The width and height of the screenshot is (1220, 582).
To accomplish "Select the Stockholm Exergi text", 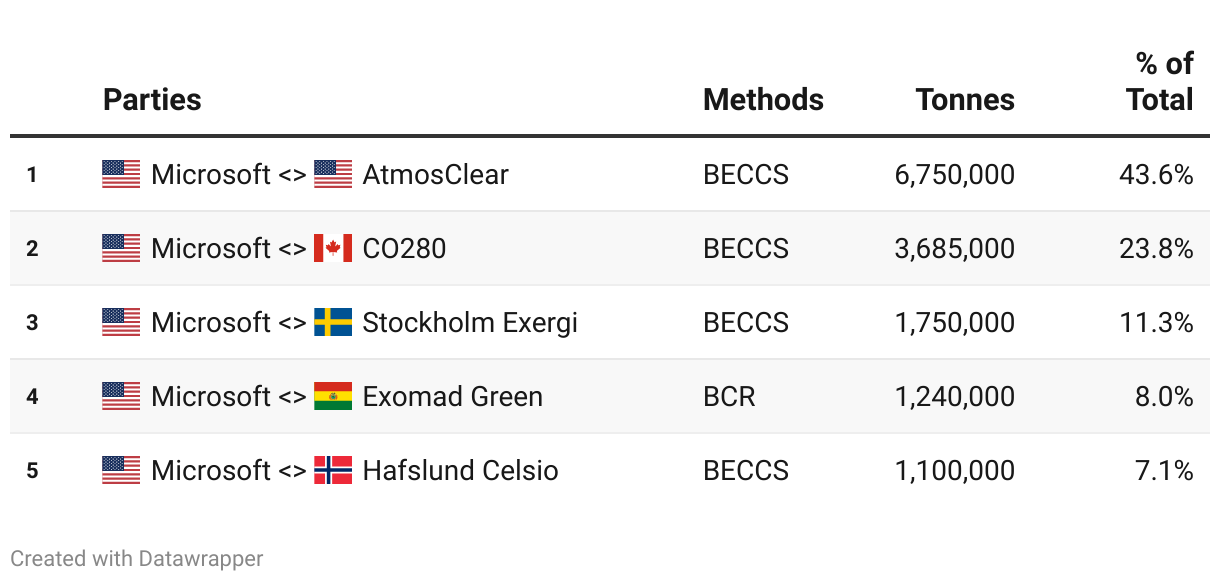I will [470, 322].
